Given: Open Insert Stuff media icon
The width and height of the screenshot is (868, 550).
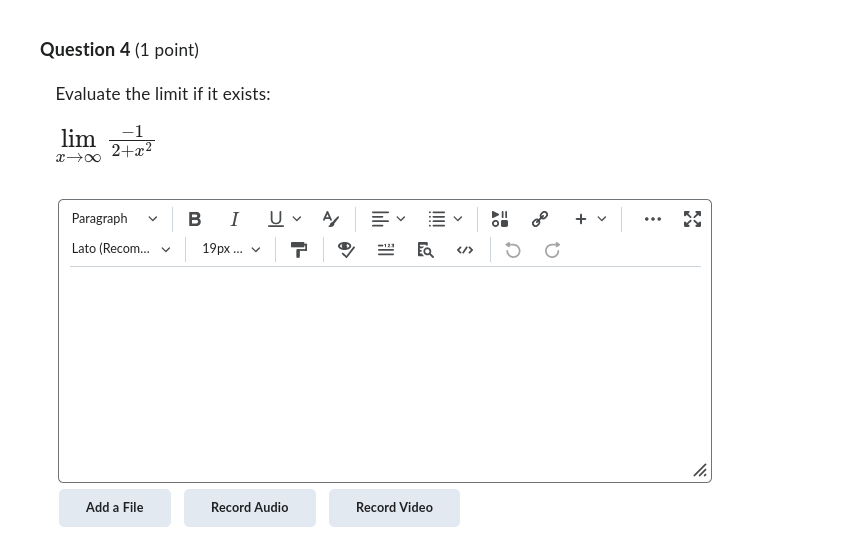Looking at the screenshot, I should tap(500, 219).
